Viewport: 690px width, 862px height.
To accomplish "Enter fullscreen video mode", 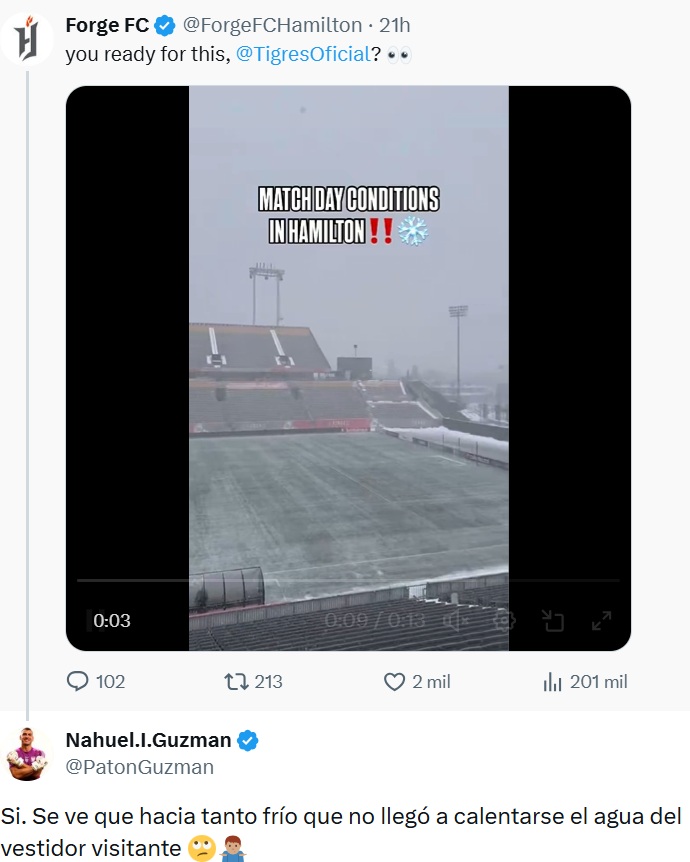I will click(x=601, y=620).
